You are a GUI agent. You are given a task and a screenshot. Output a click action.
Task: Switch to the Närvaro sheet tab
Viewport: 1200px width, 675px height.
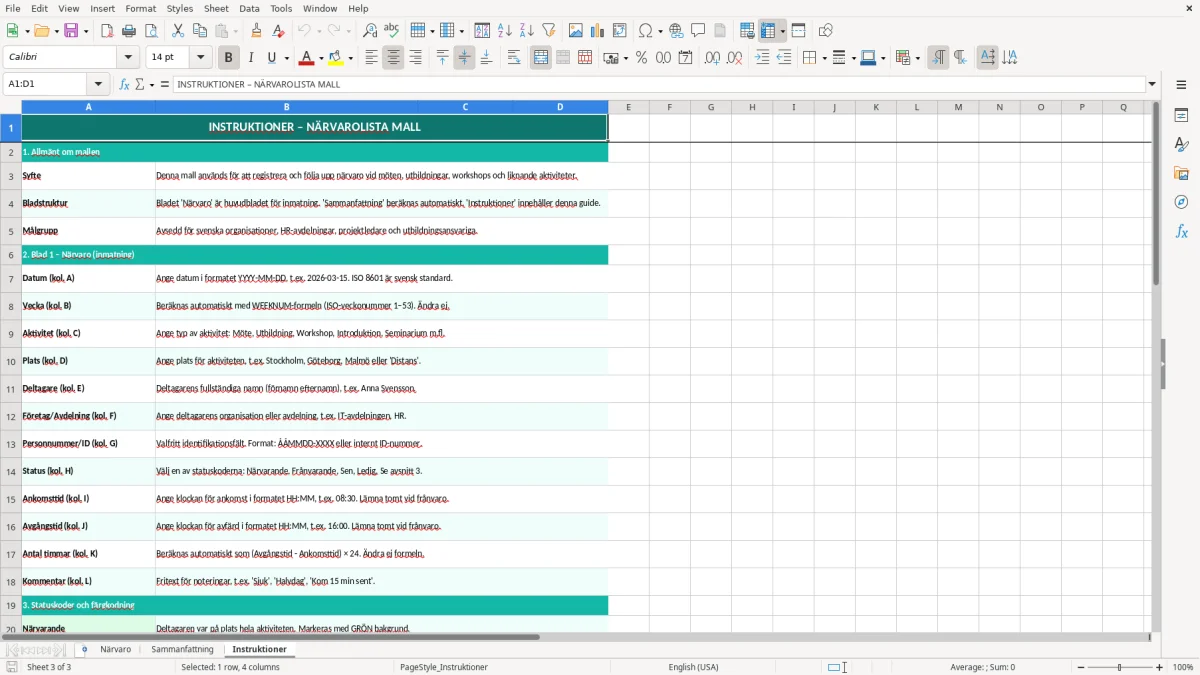pos(116,649)
